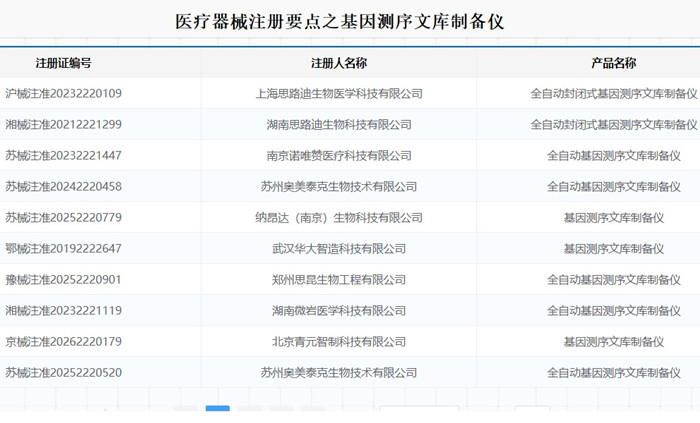Select registration number 湘械注准20212221299
Image resolution: width=700 pixels, height=423 pixels.
coord(63,124)
